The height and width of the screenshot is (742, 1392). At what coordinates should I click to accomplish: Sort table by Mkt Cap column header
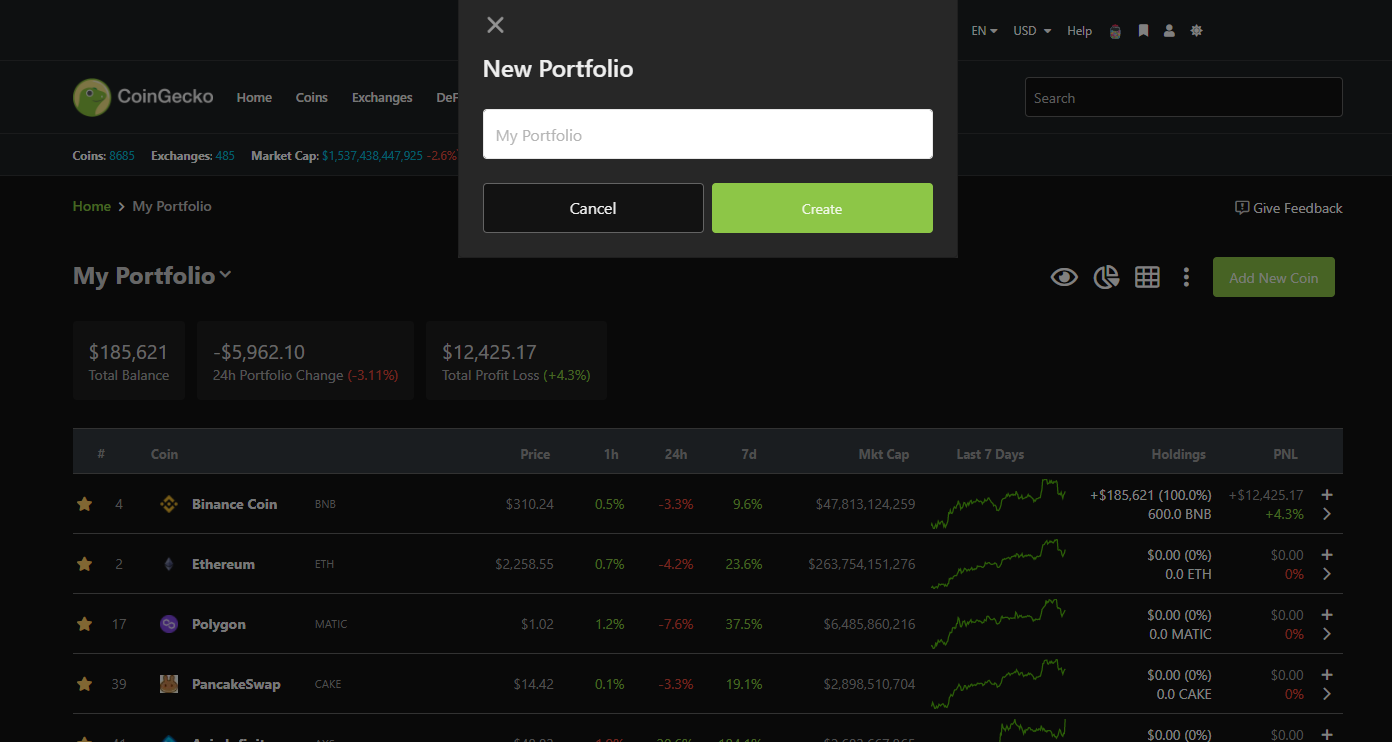pyautogui.click(x=884, y=454)
